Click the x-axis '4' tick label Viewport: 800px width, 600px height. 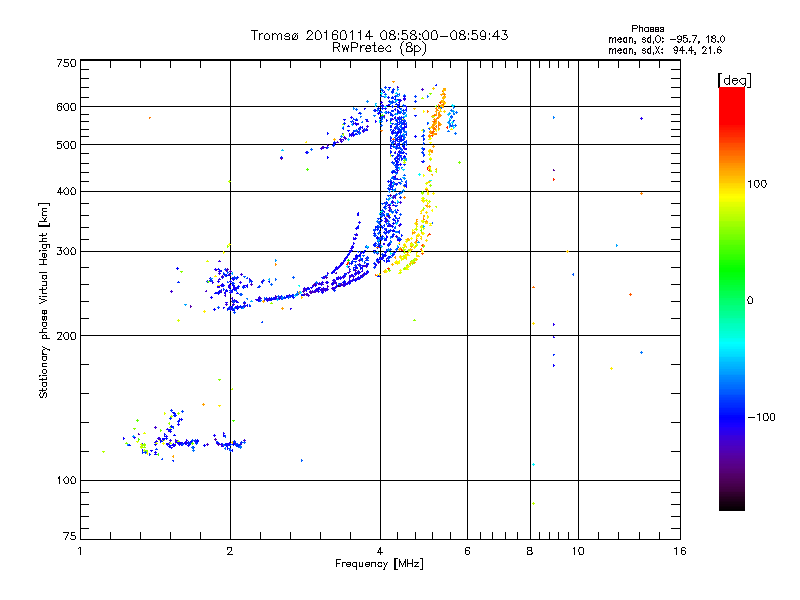coord(380,551)
